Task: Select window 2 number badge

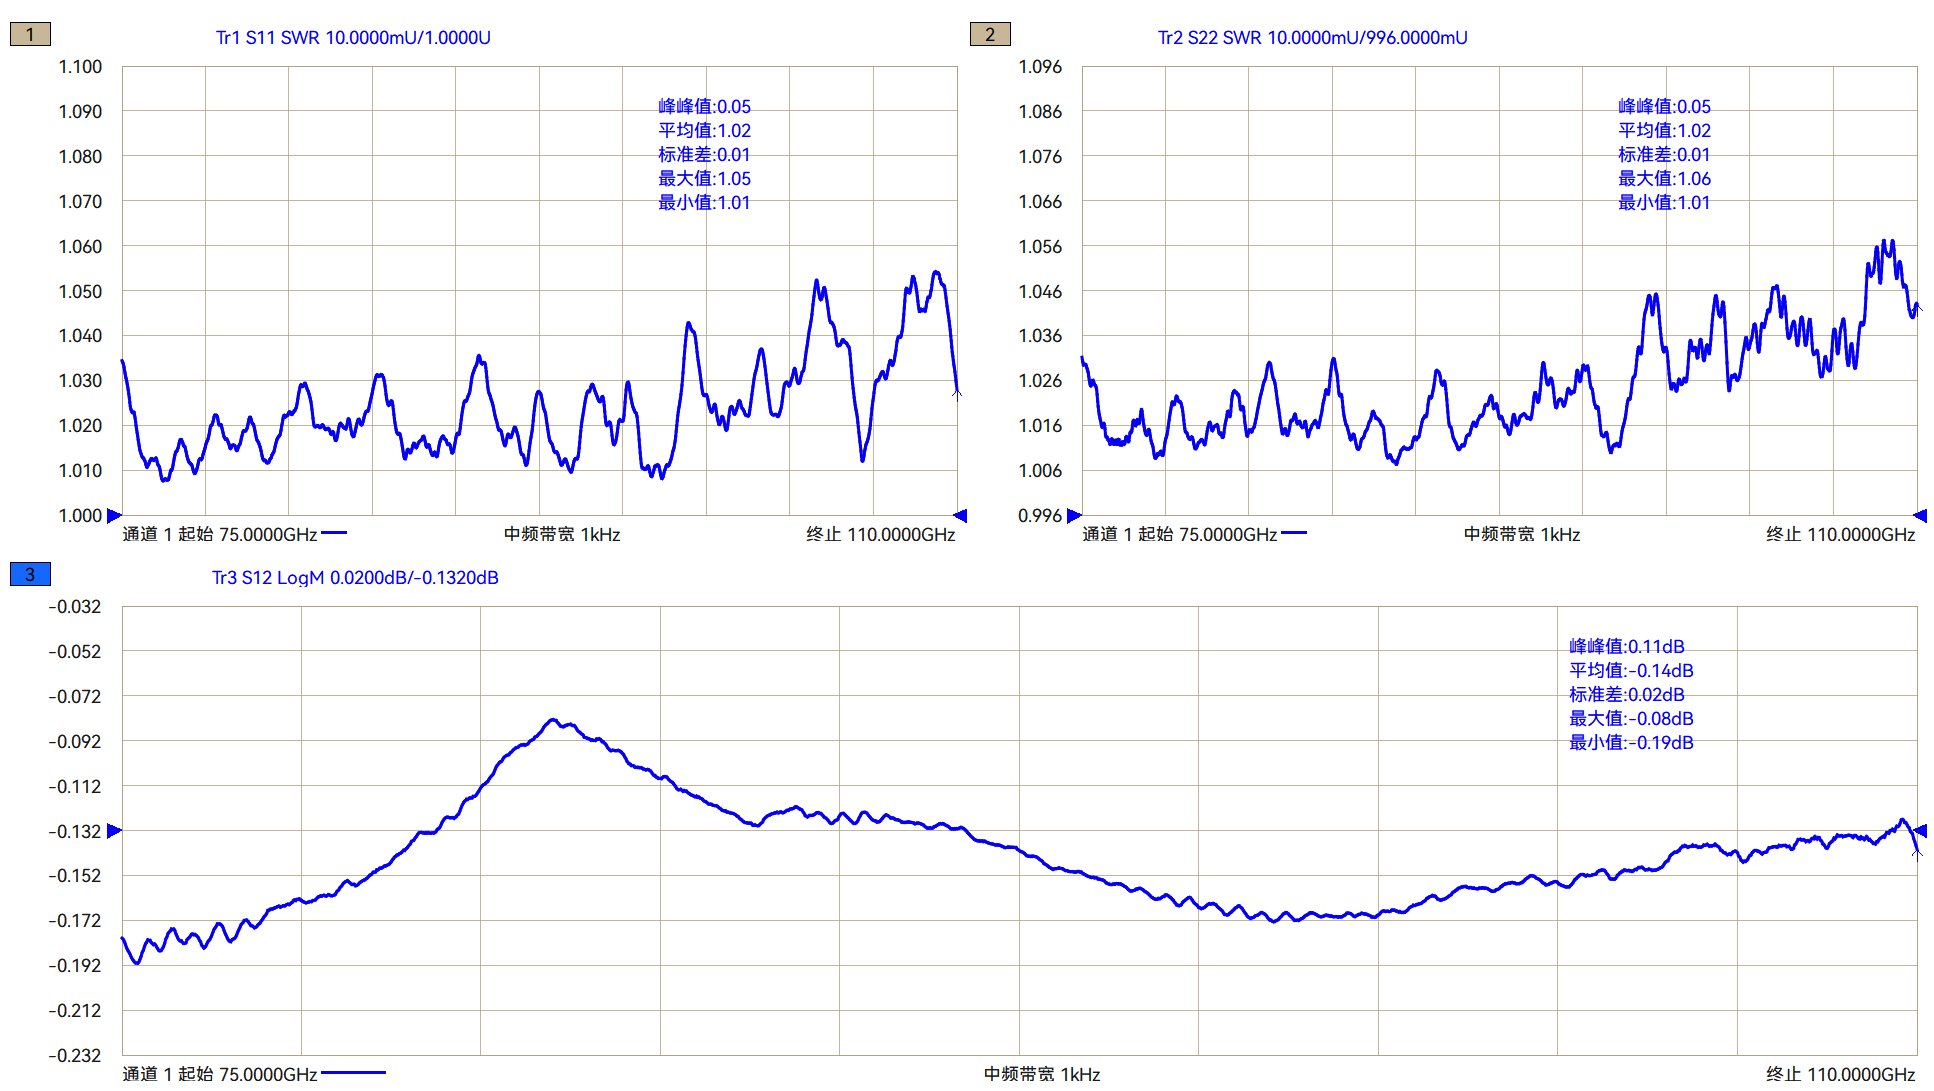Action: (990, 35)
